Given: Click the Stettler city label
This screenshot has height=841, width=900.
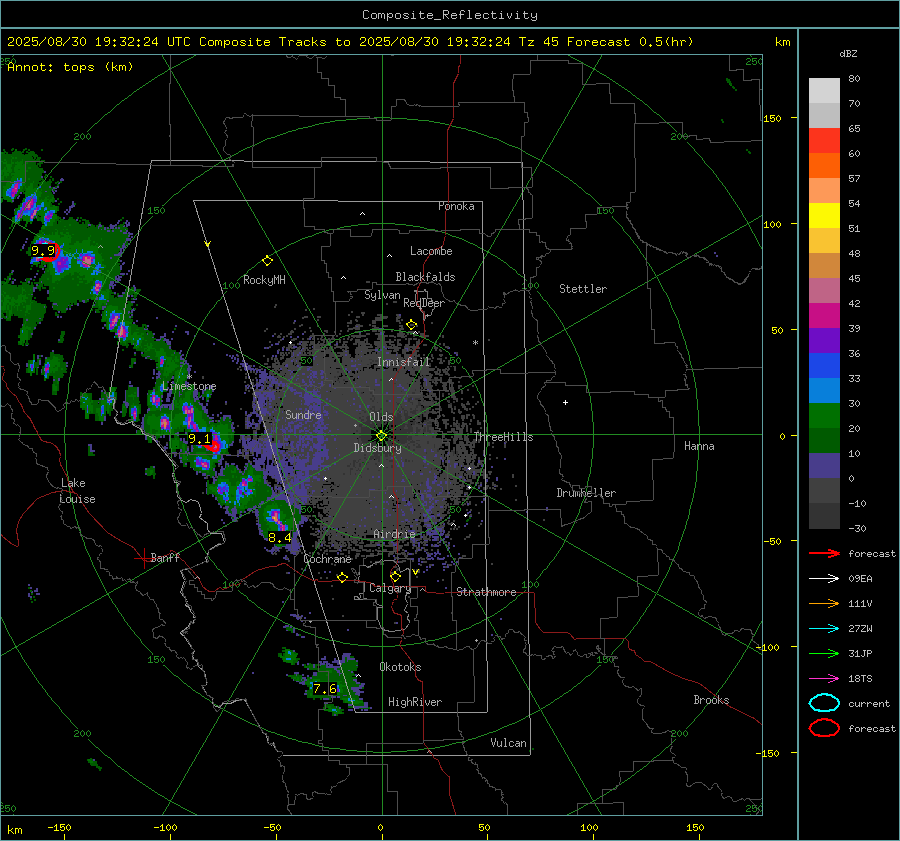Looking at the screenshot, I should pyautogui.click(x=583, y=289).
